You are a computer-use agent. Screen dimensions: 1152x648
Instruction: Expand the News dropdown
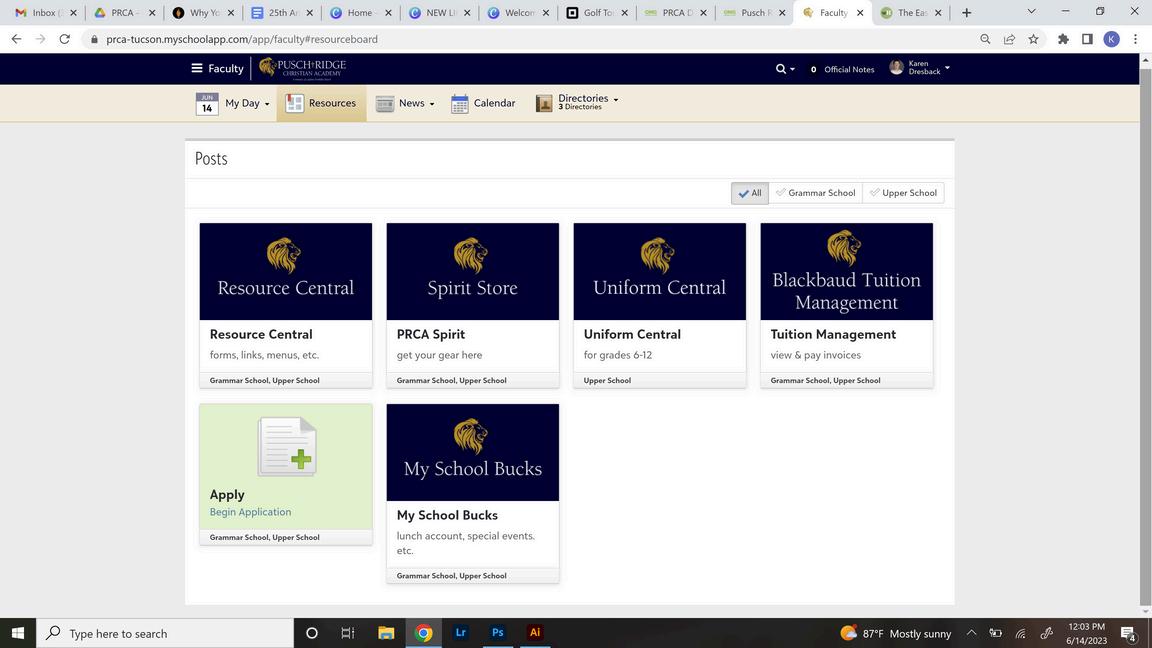(431, 104)
